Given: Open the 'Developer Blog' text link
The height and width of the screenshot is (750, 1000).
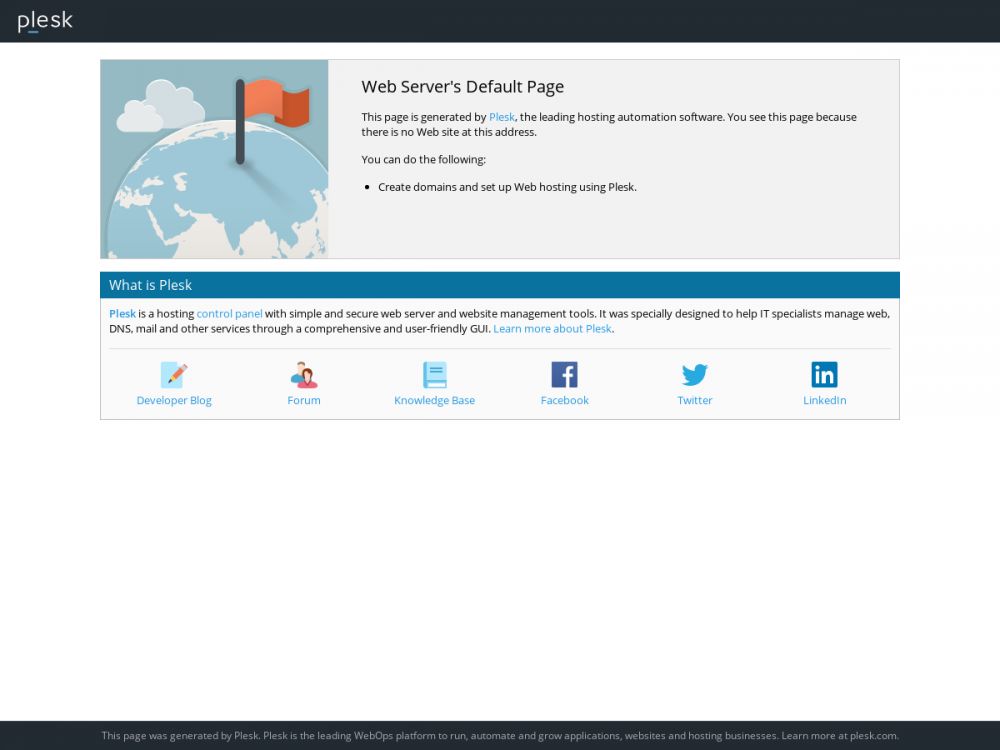Looking at the screenshot, I should (x=174, y=400).
